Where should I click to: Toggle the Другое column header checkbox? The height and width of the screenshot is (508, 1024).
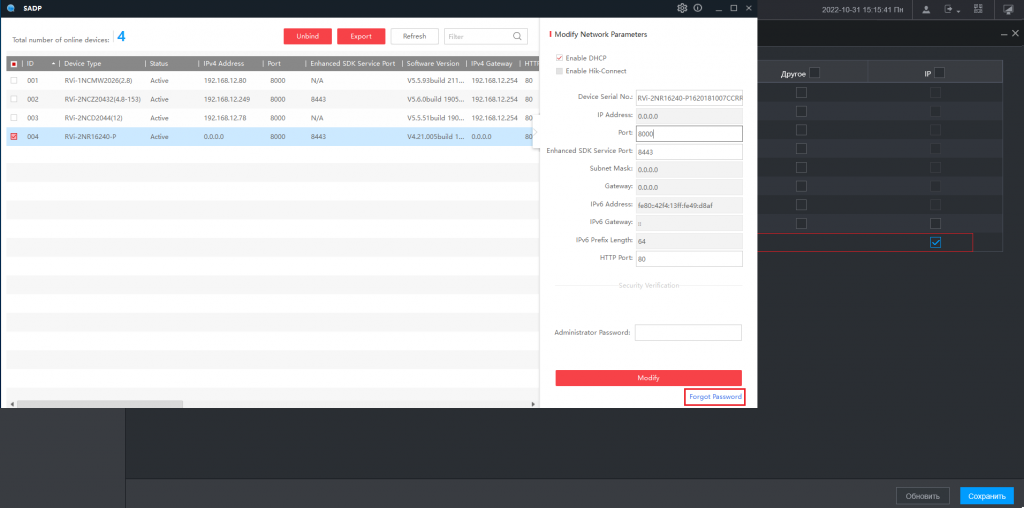(814, 73)
